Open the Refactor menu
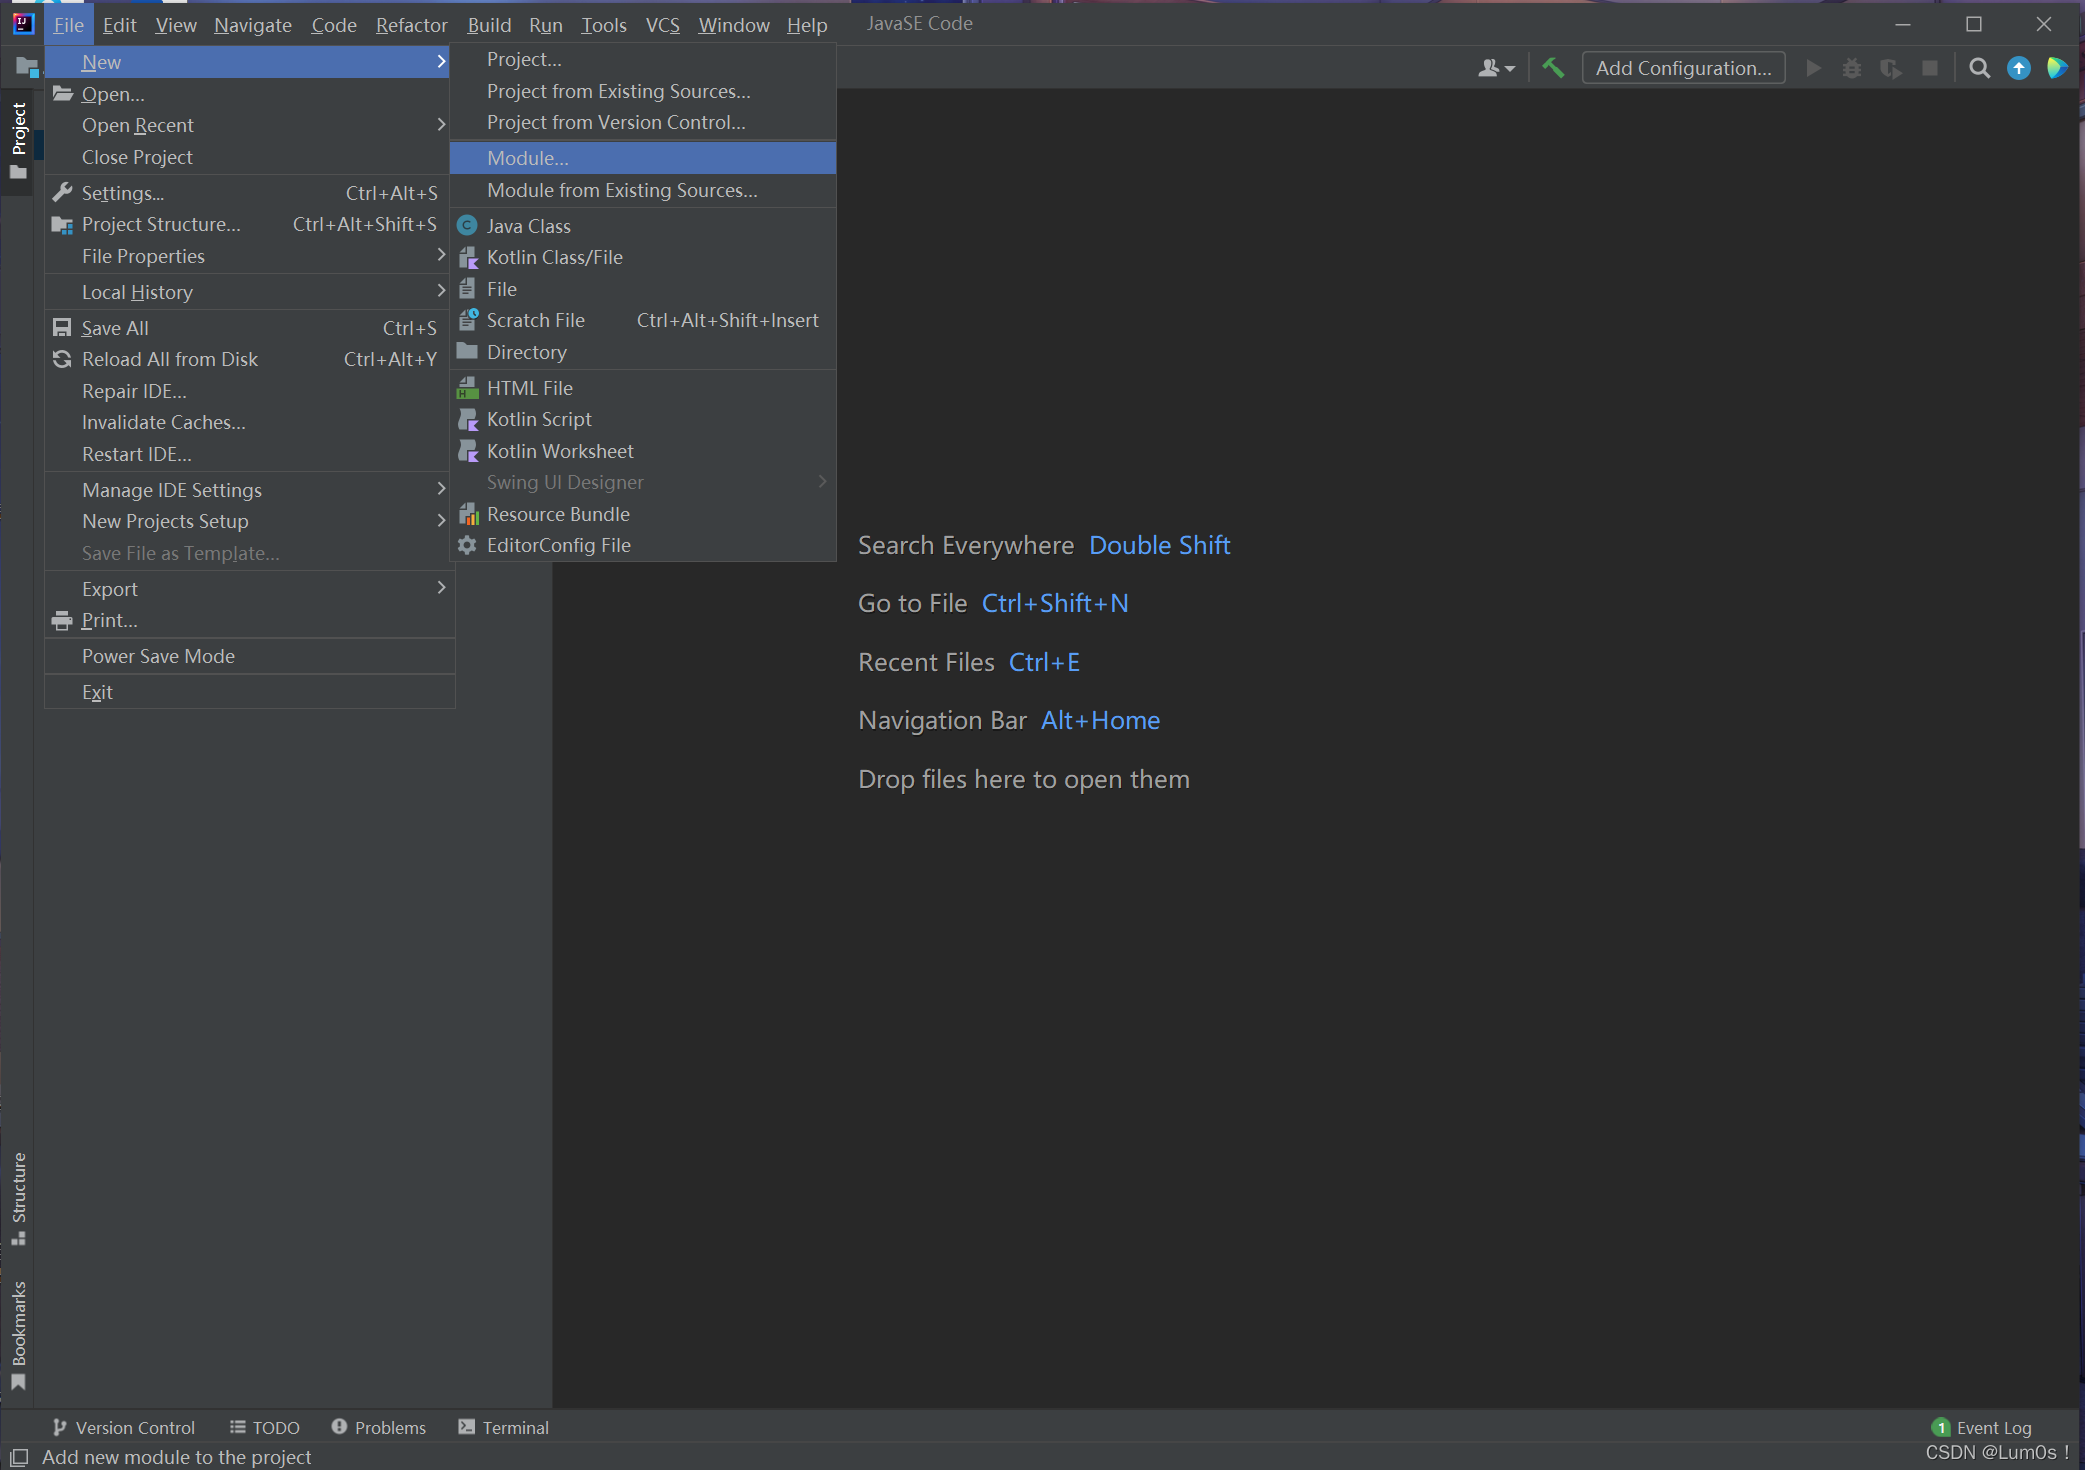The image size is (2085, 1470). click(x=411, y=25)
